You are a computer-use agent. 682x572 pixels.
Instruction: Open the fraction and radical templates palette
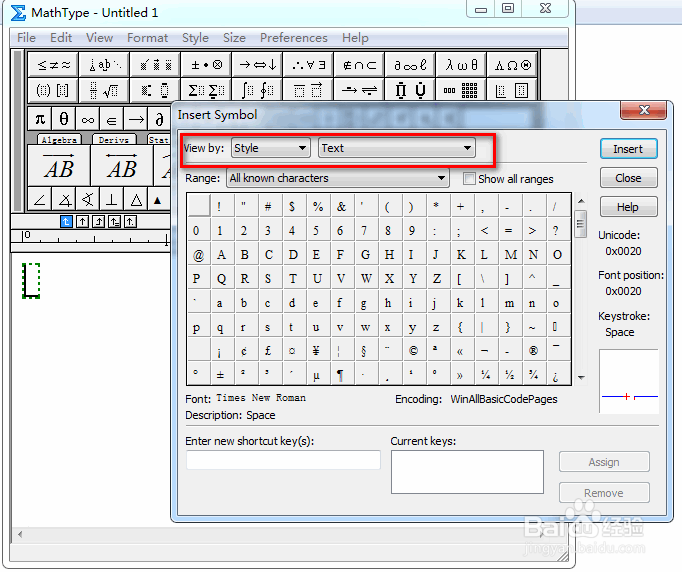(104, 90)
